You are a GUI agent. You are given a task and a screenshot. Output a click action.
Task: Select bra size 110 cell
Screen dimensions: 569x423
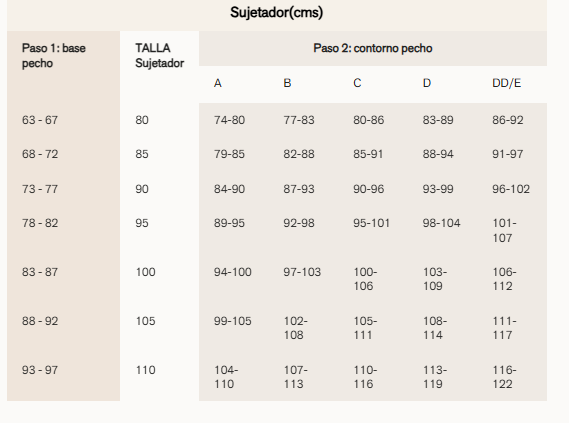pos(146,370)
